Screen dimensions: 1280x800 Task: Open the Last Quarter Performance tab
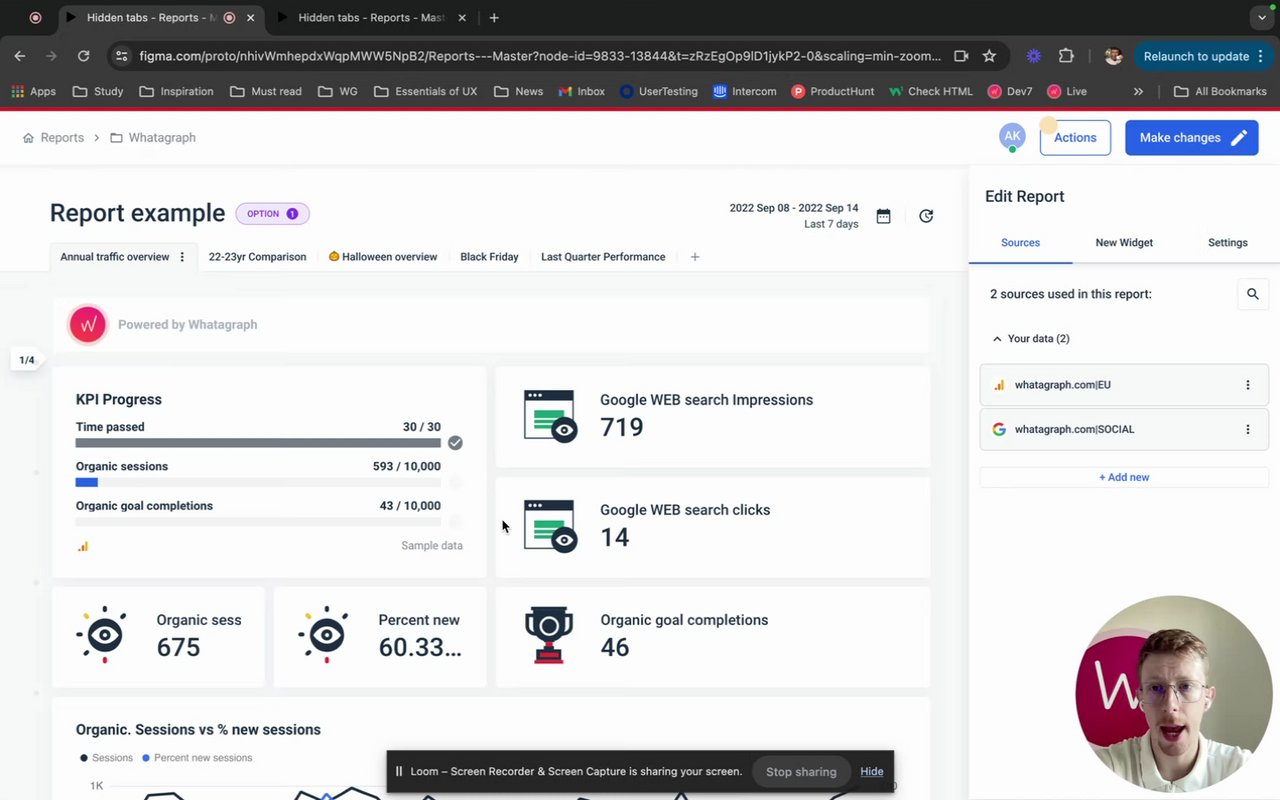603,257
